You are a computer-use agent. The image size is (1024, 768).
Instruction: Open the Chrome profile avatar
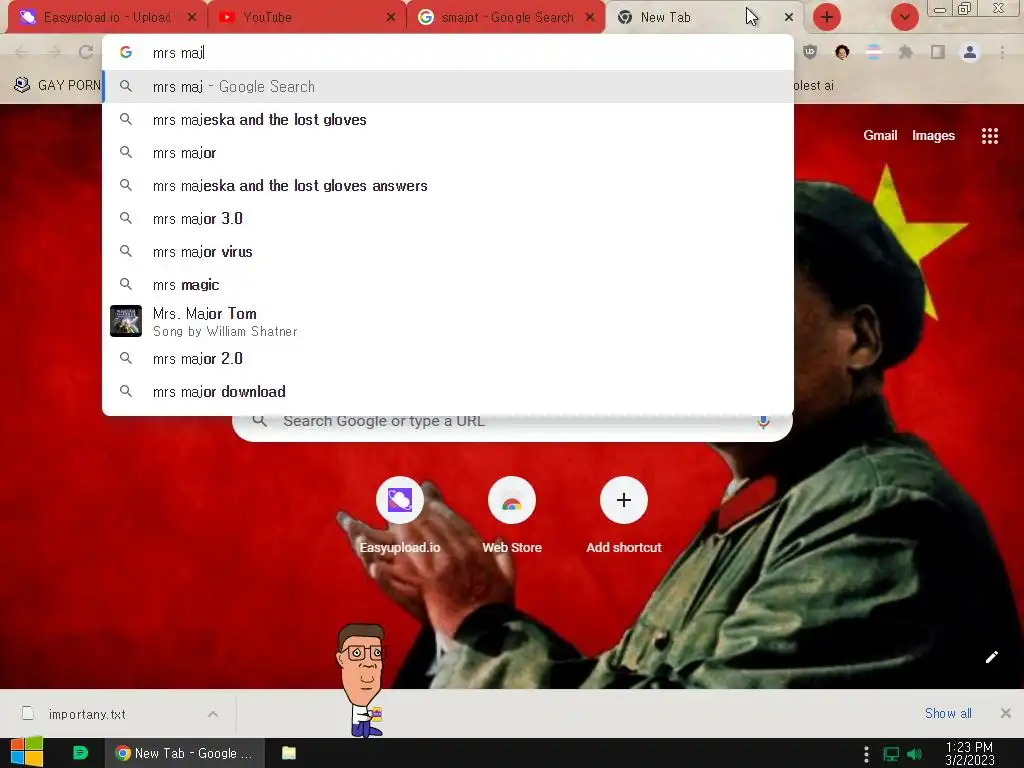[970, 52]
